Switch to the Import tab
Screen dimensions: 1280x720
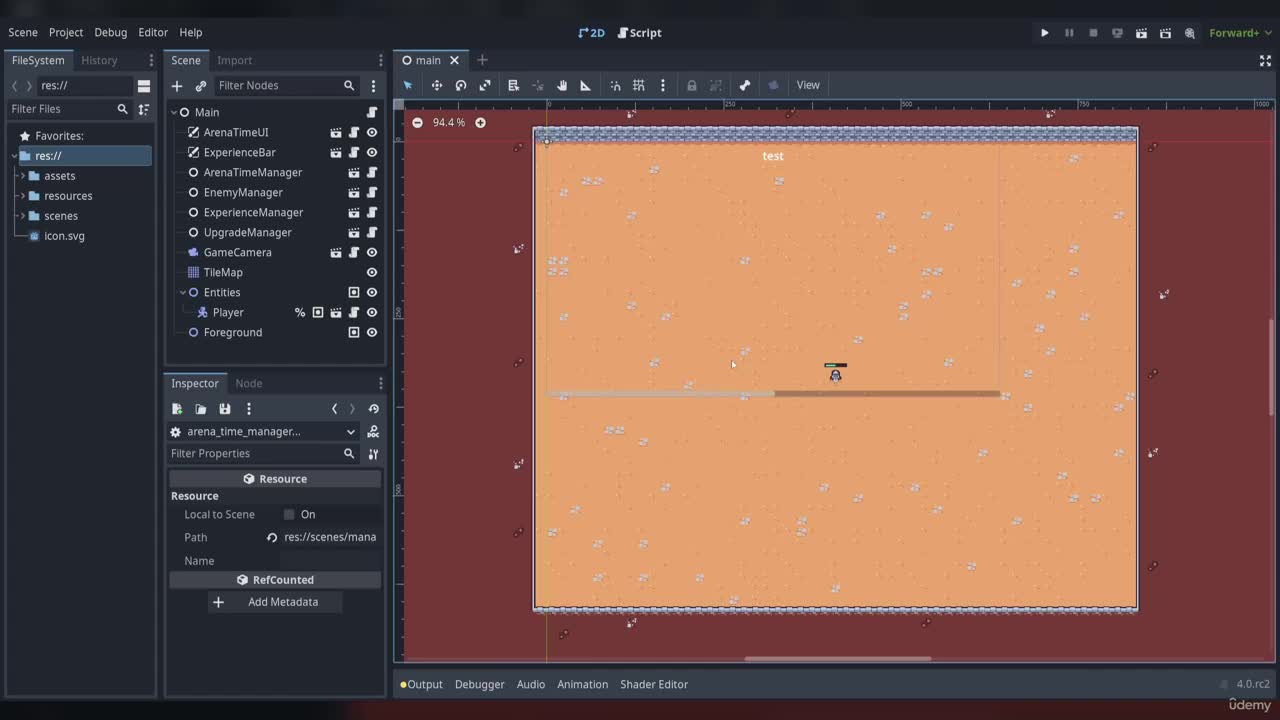[x=235, y=60]
